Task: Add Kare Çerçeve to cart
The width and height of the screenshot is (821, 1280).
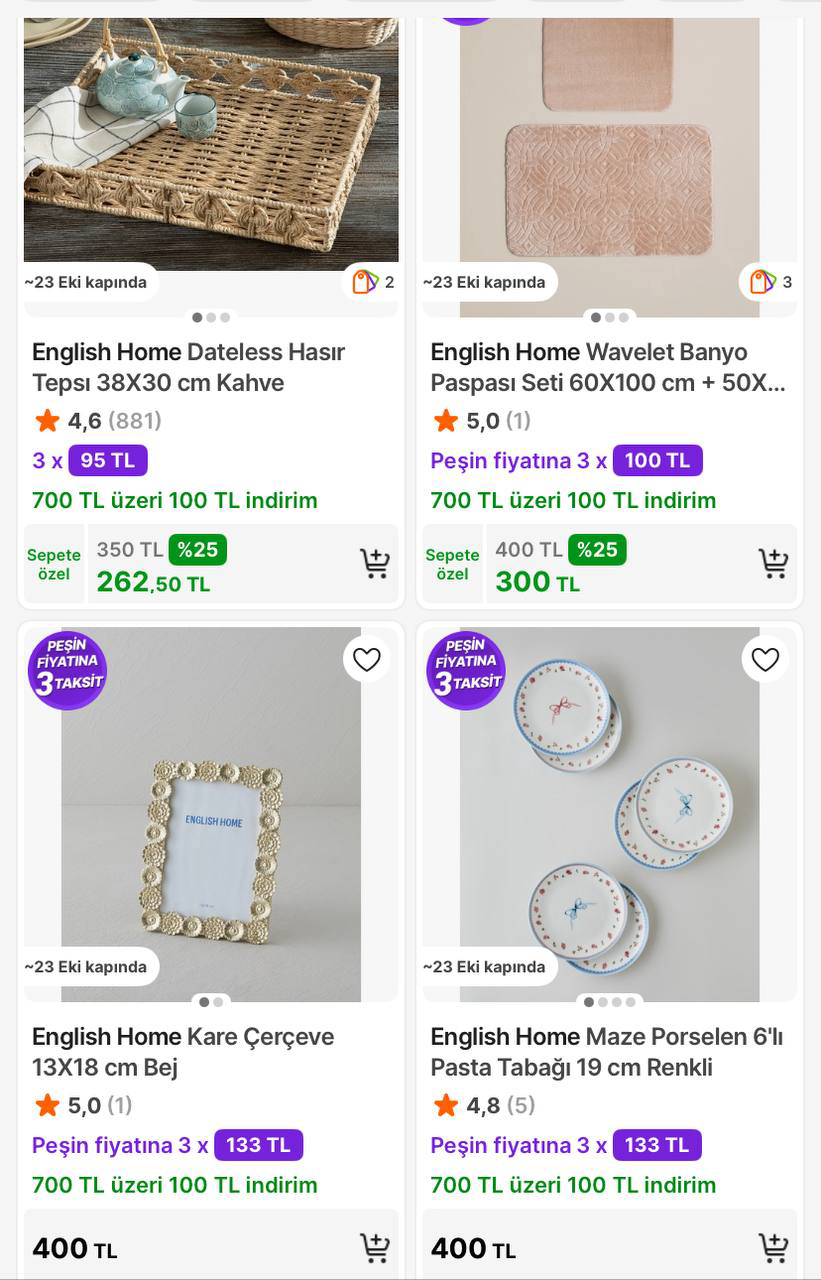Action: tap(374, 1248)
